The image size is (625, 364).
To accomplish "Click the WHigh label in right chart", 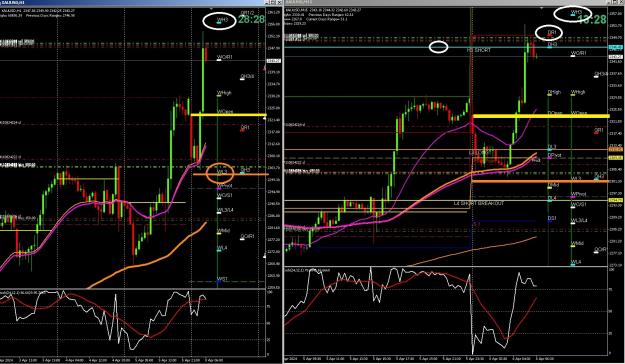I will click(578, 92).
